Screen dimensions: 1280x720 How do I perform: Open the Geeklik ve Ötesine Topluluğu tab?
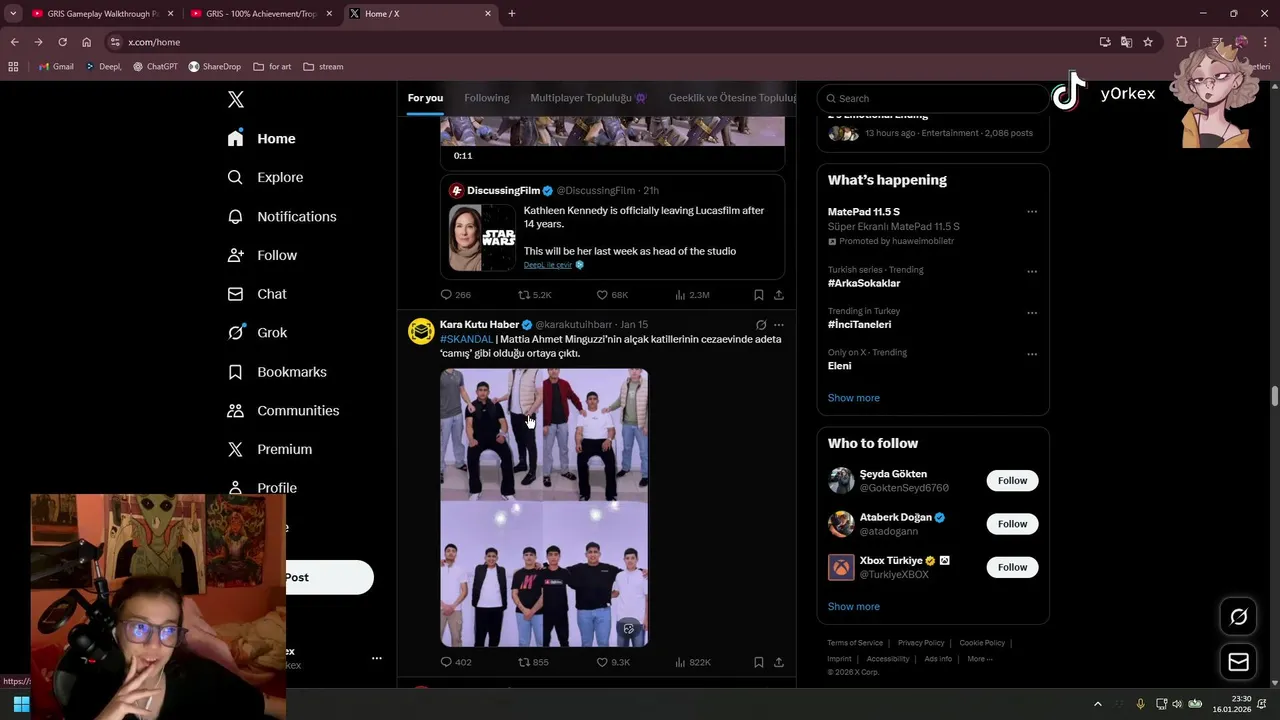point(733,98)
